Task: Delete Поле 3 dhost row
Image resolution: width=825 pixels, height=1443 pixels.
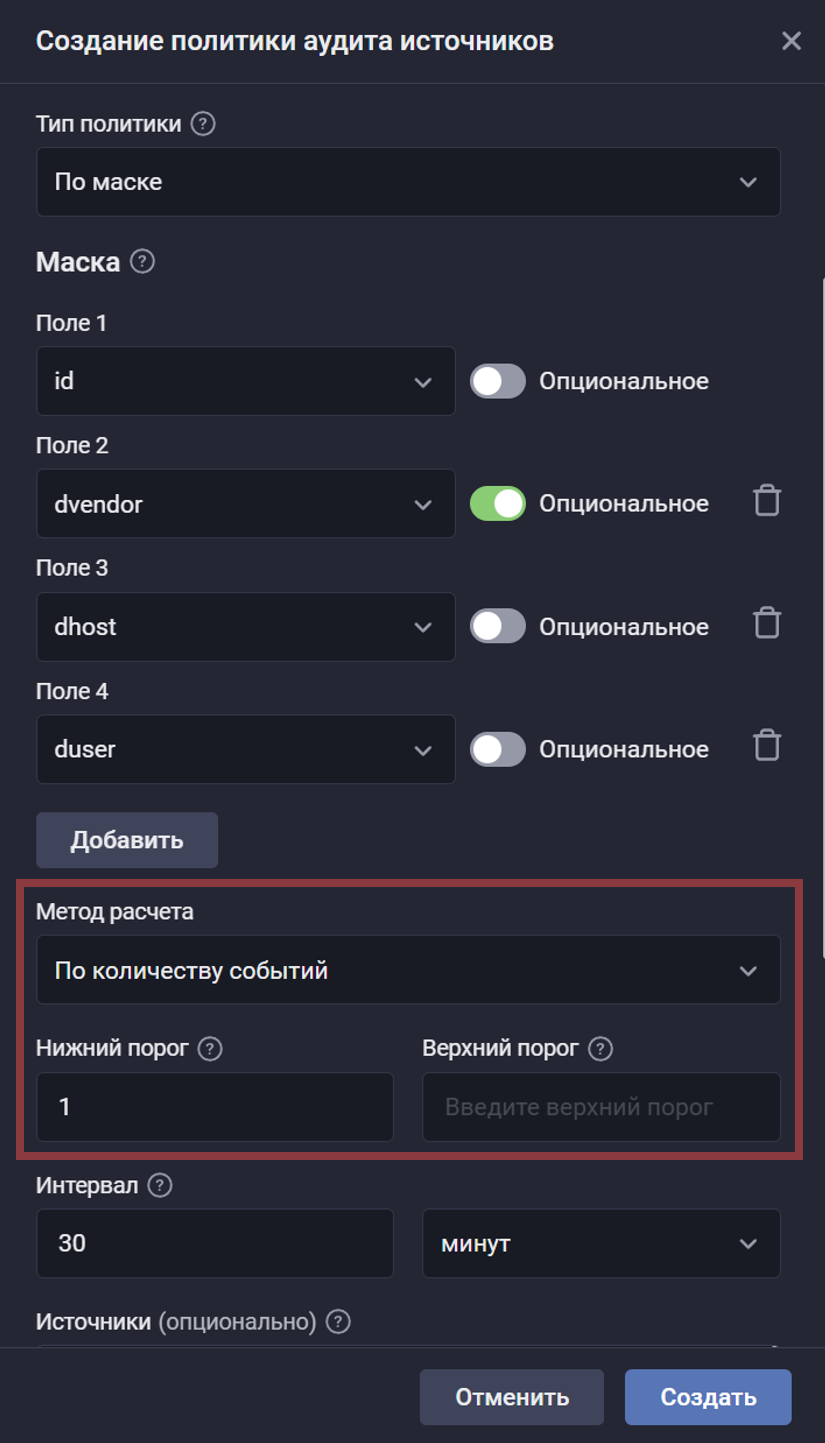Action: pyautogui.click(x=767, y=624)
